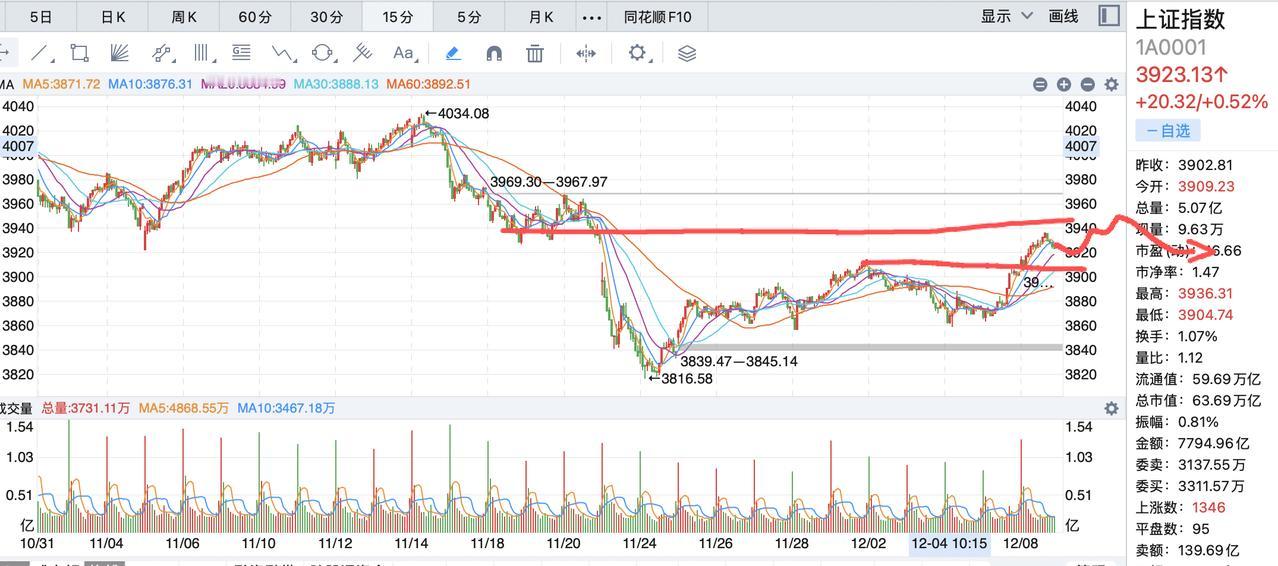Open the more periods ellipsis menu
The image size is (1278, 566).
coord(592,16)
